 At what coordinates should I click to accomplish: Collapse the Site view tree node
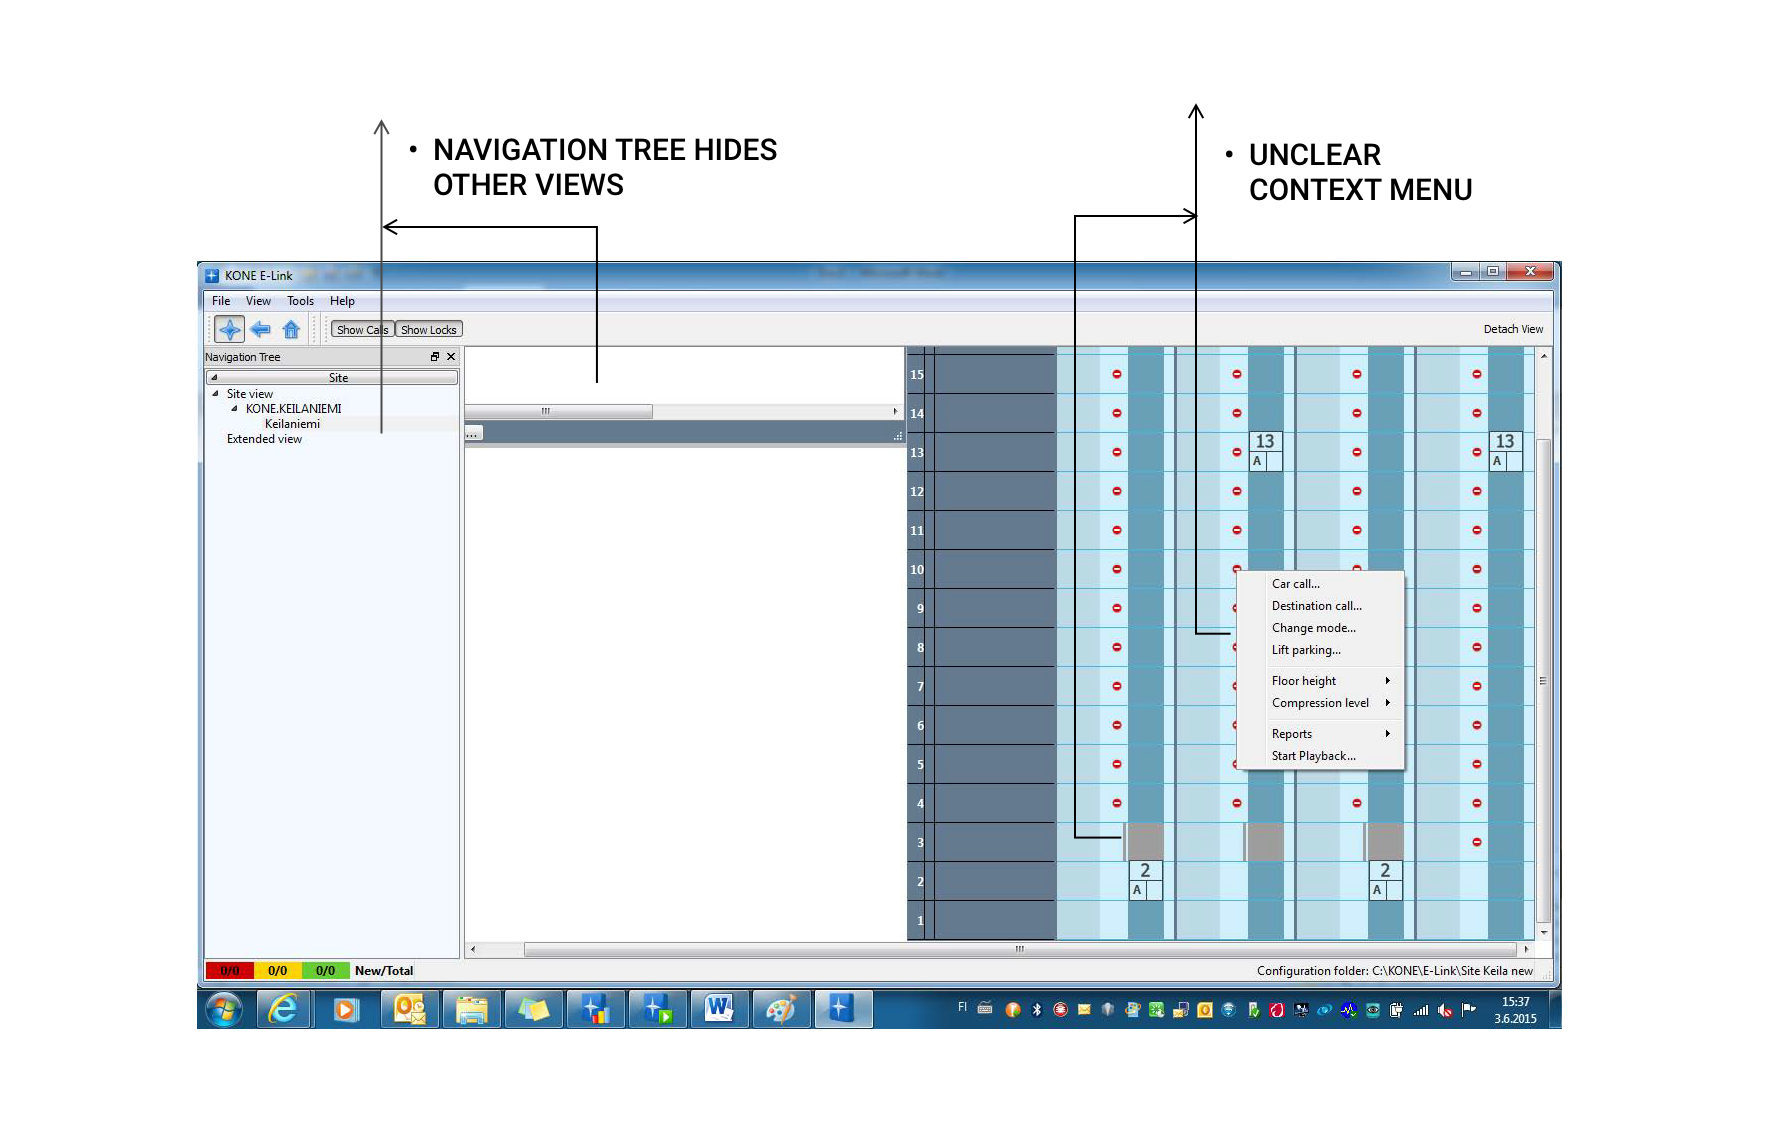tap(215, 394)
